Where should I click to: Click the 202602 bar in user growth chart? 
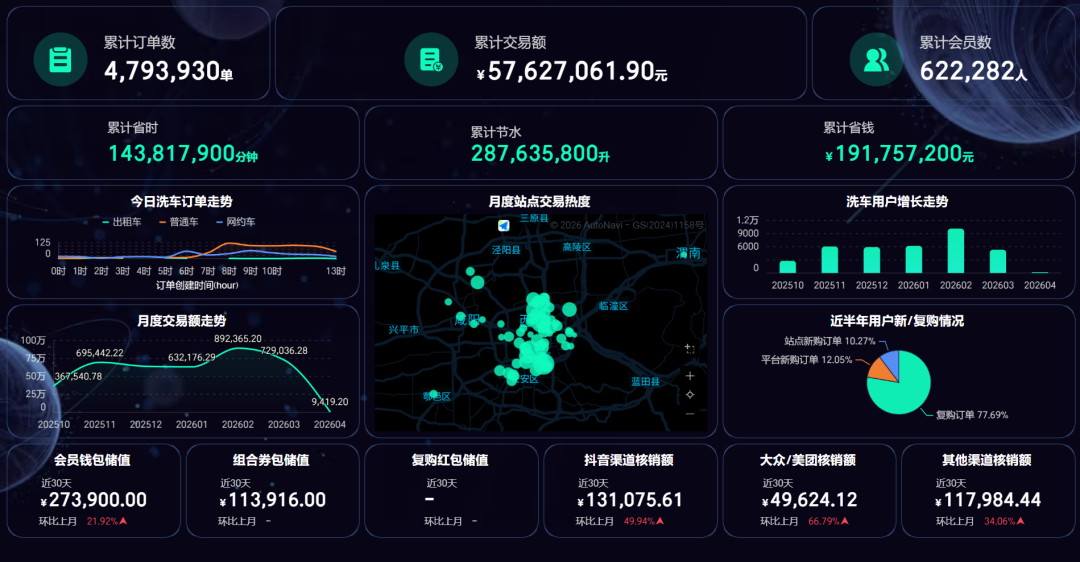tap(955, 251)
